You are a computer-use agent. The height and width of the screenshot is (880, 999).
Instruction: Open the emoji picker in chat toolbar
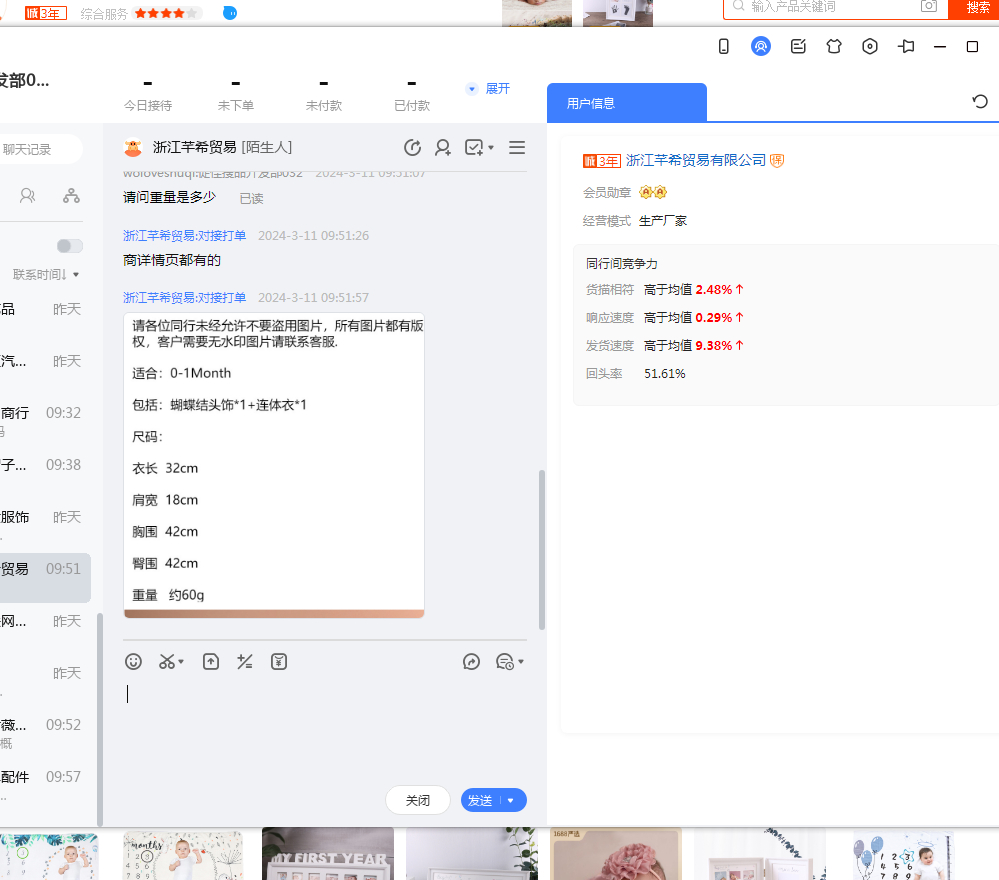[x=134, y=661]
